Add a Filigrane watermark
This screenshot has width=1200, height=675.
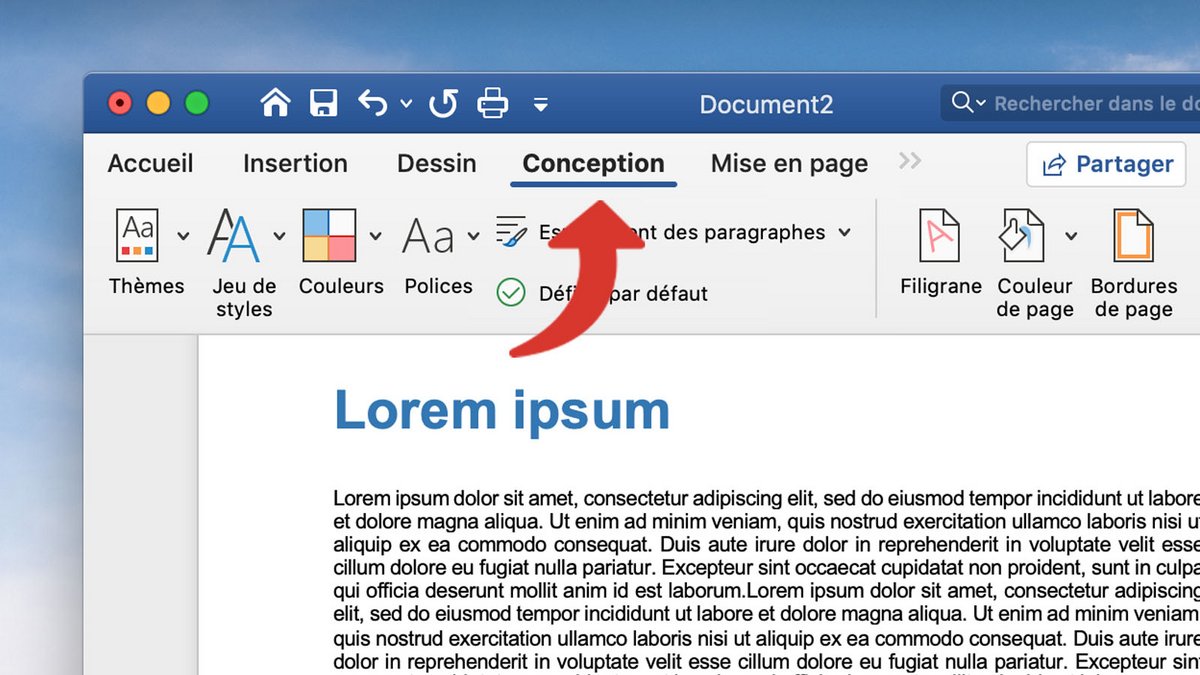point(940,253)
